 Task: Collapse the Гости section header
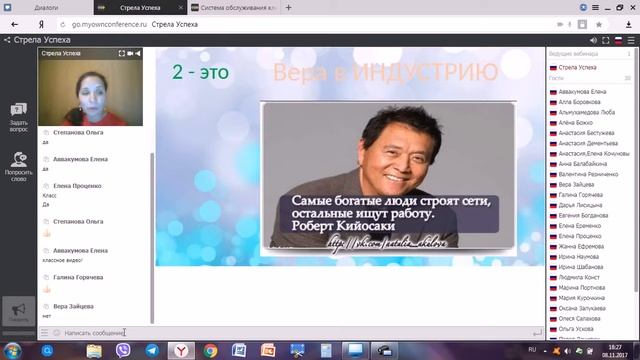pyautogui.click(x=590, y=78)
